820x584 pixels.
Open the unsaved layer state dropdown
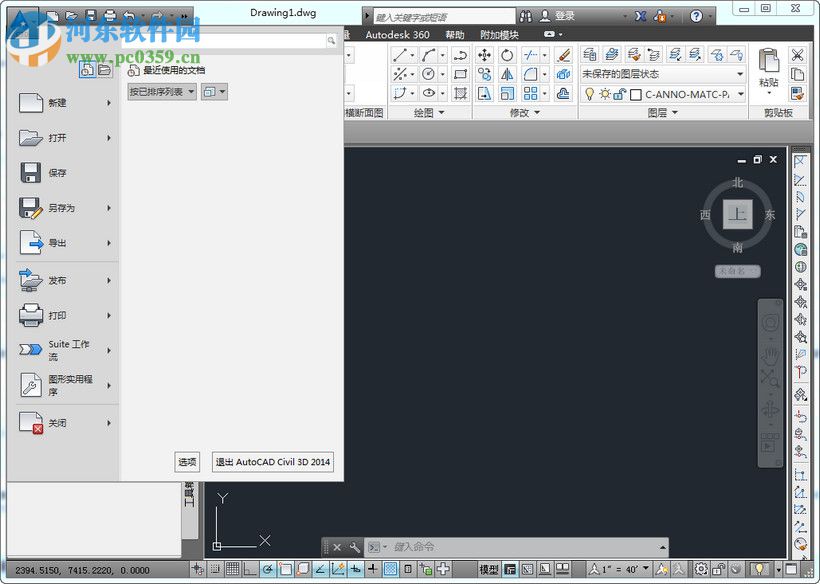coord(740,73)
